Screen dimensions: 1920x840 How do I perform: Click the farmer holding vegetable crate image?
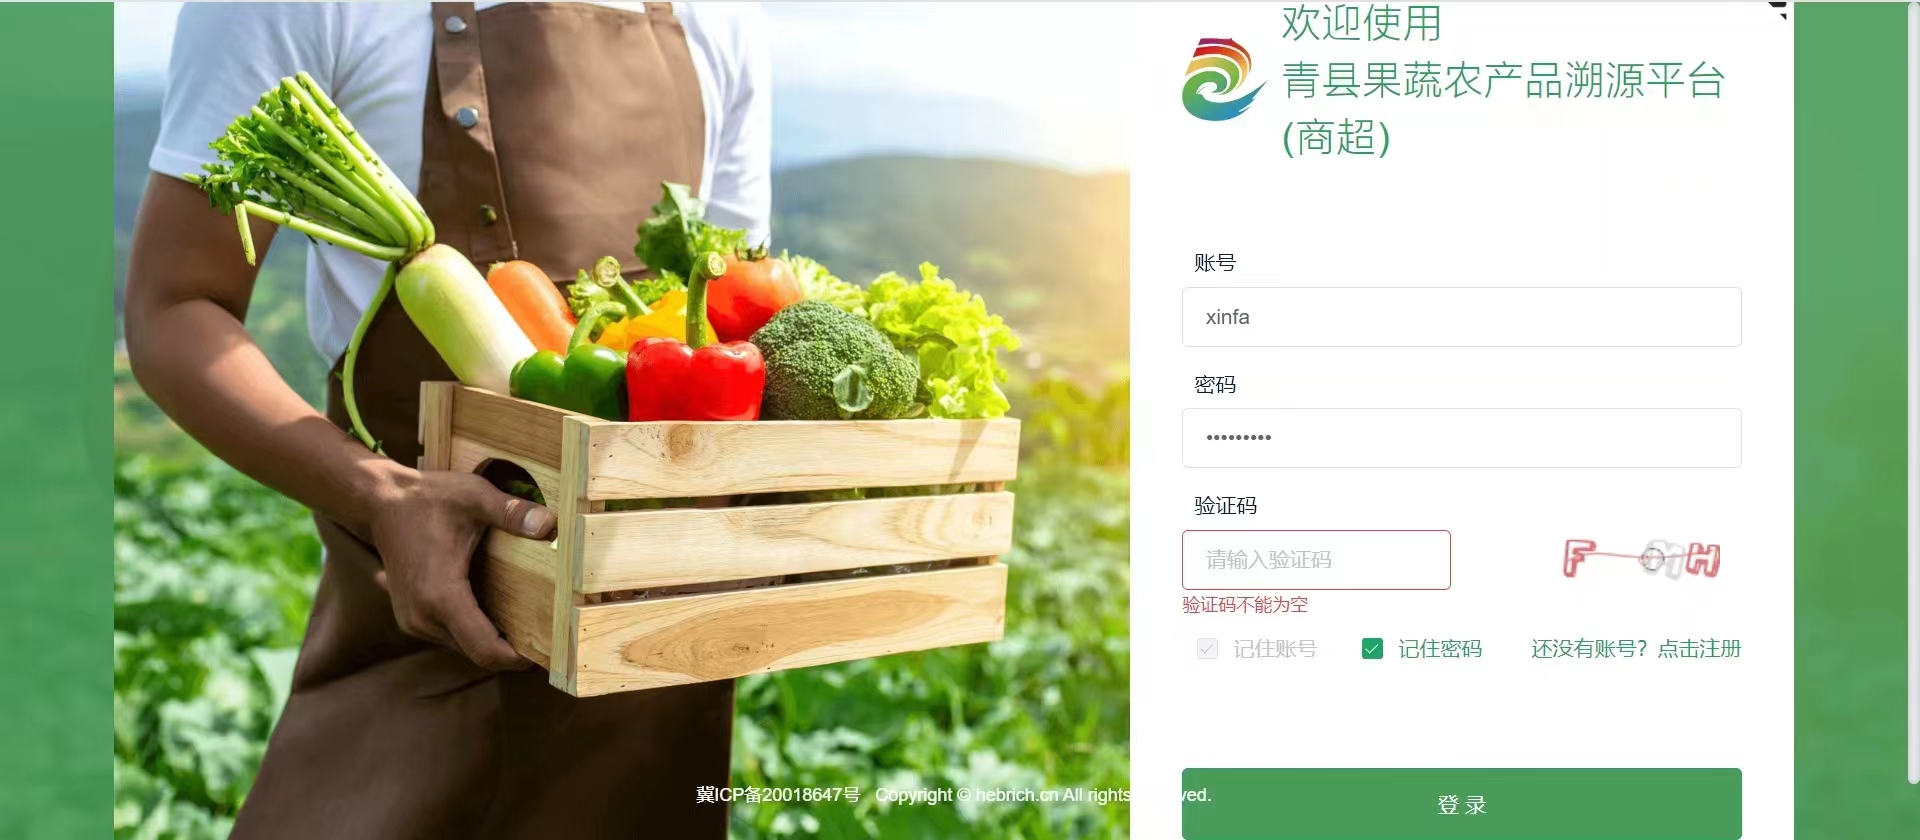[x=622, y=420]
